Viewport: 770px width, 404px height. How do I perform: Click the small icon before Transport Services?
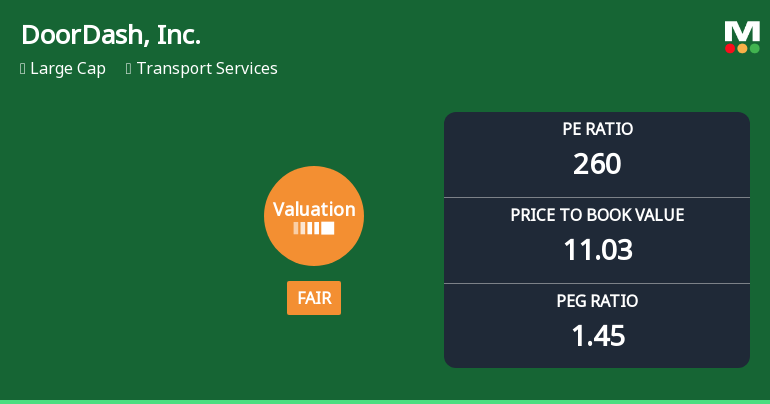[x=129, y=69]
